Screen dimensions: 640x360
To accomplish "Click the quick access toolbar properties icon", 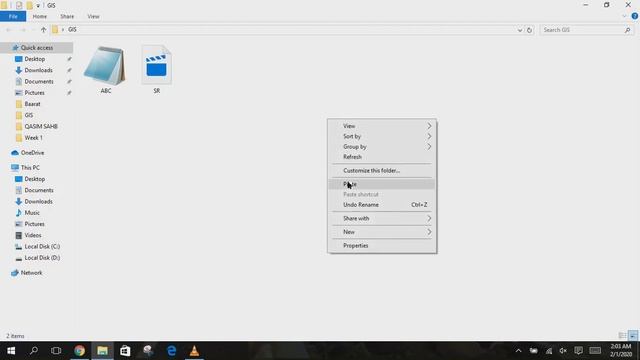I will (x=19, y=5).
